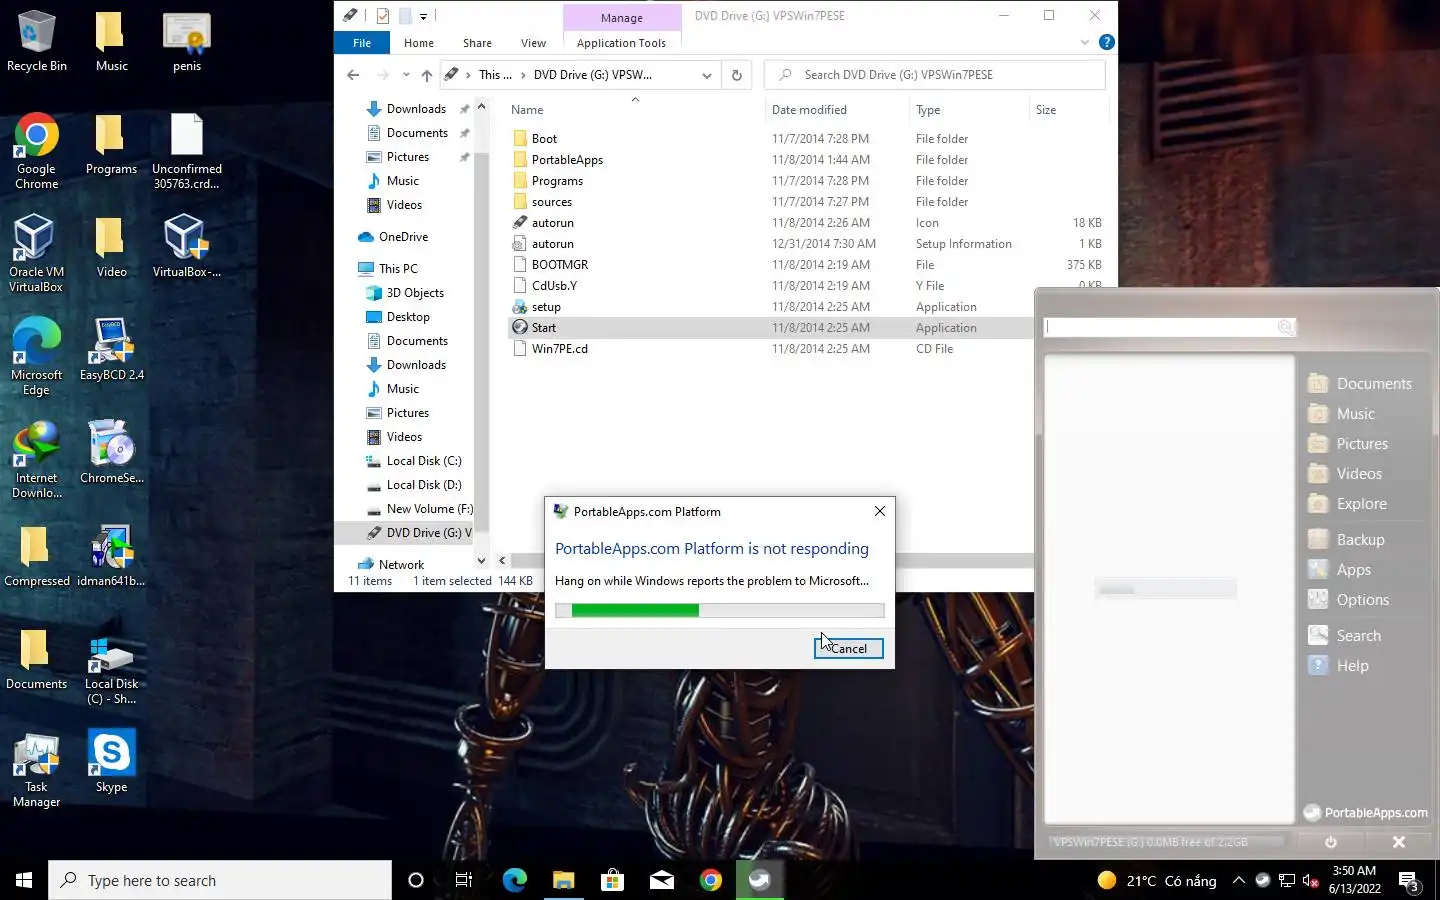Viewport: 1440px width, 900px height.
Task: Switch to Share ribbon tab
Action: [x=477, y=43]
